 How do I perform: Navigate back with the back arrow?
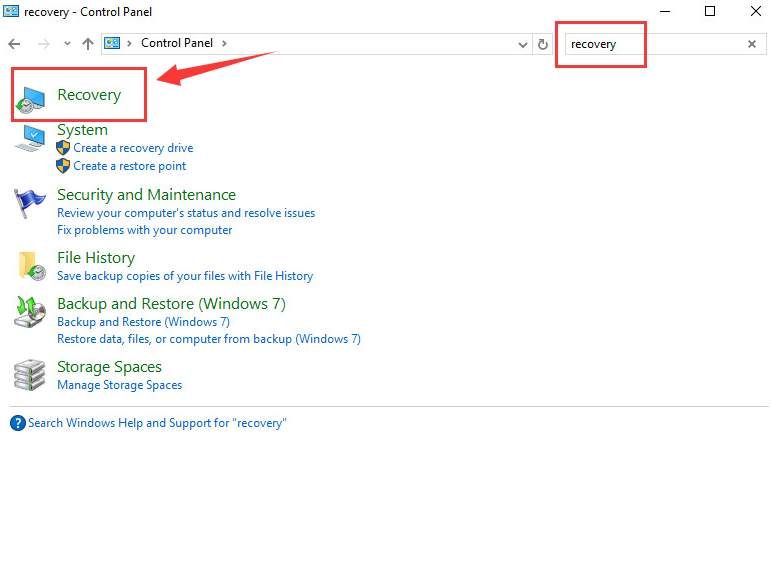coord(15,44)
